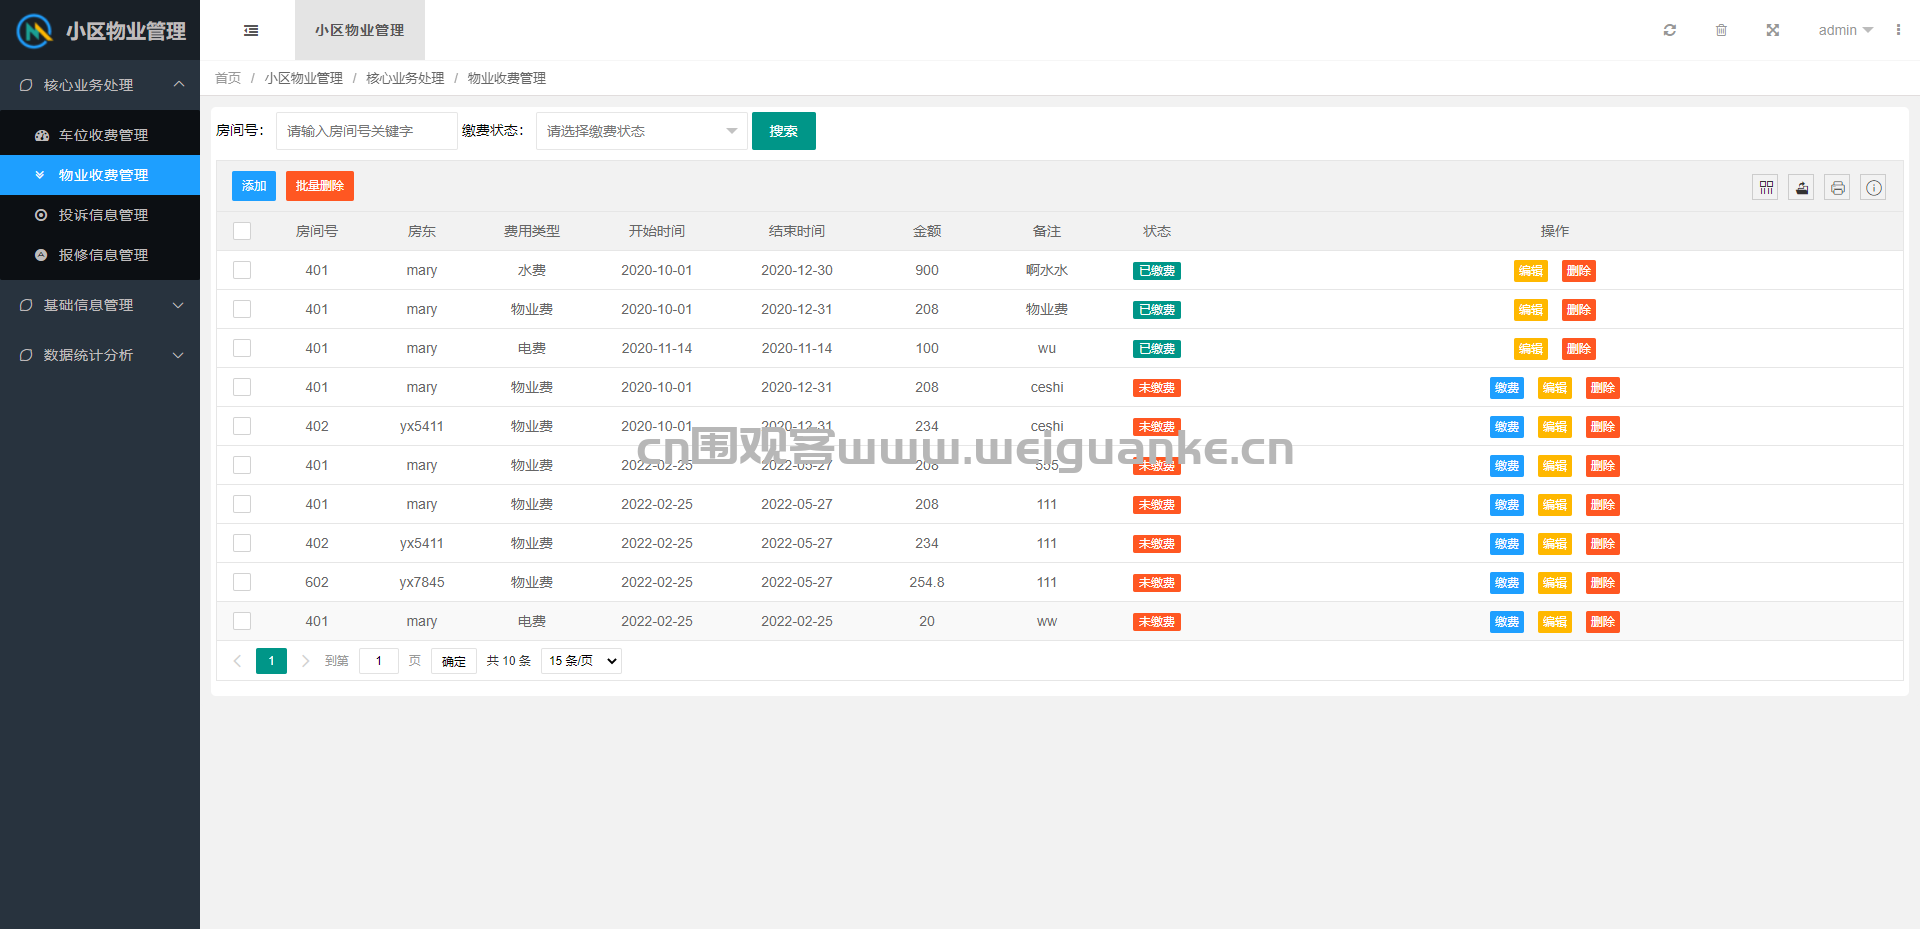Click 删除 for the row with remark 555
Viewport: 1920px width, 929px height.
(1603, 466)
